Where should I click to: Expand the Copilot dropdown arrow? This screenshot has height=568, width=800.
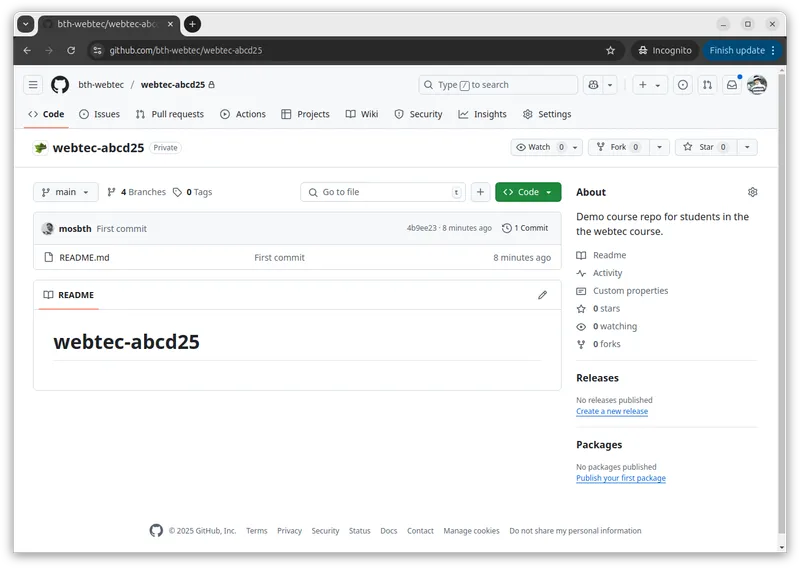click(610, 85)
